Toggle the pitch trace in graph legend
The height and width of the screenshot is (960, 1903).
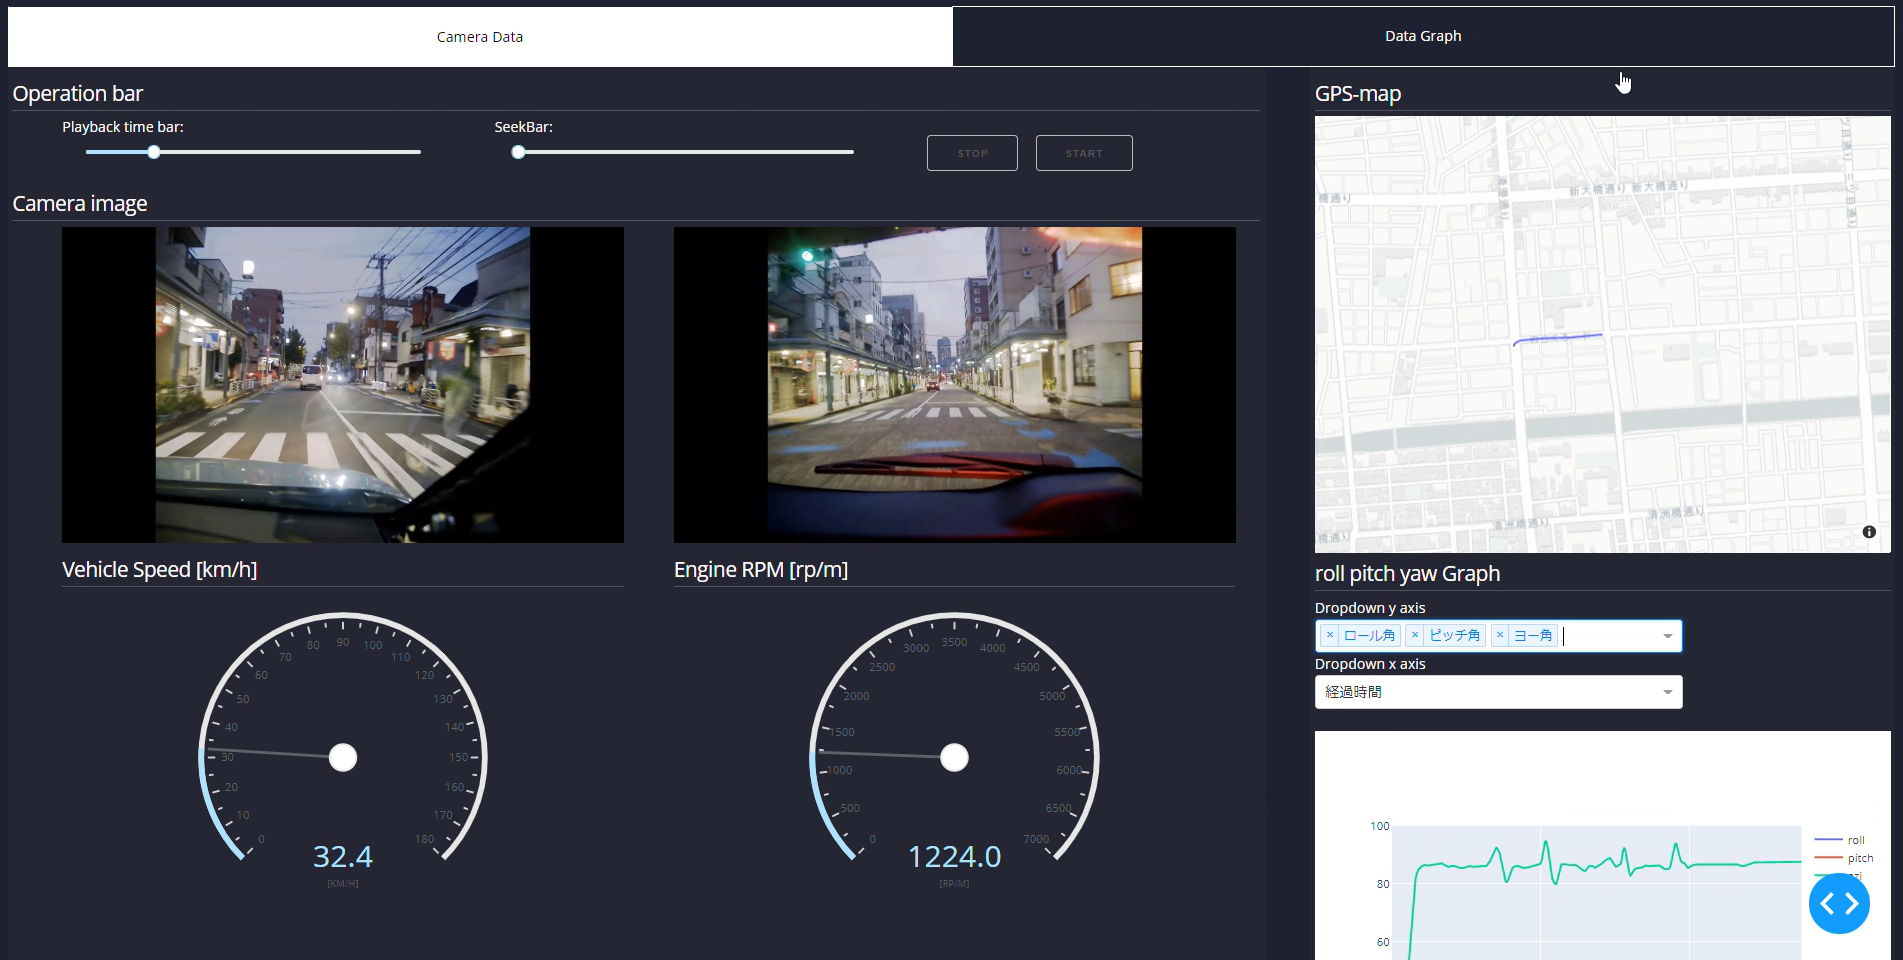click(1859, 858)
